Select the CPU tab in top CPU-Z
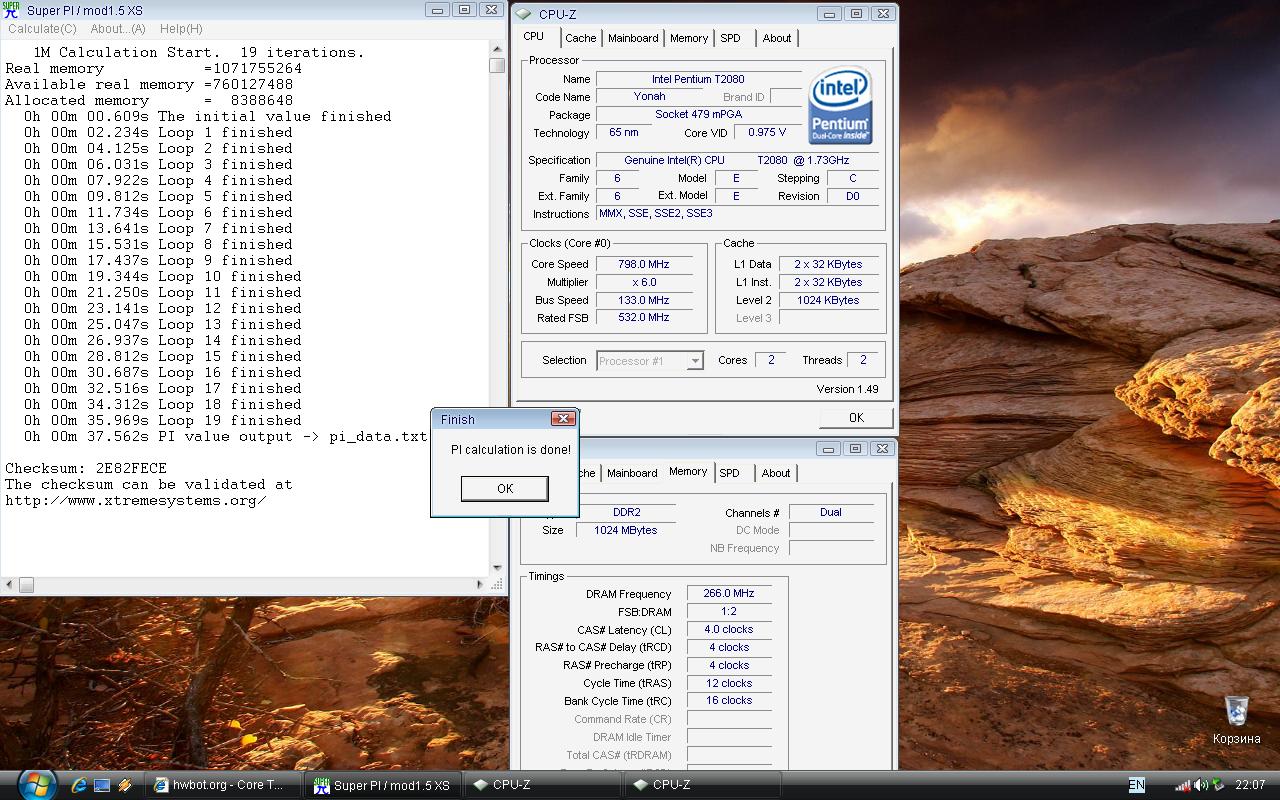This screenshot has height=800, width=1280. point(534,36)
